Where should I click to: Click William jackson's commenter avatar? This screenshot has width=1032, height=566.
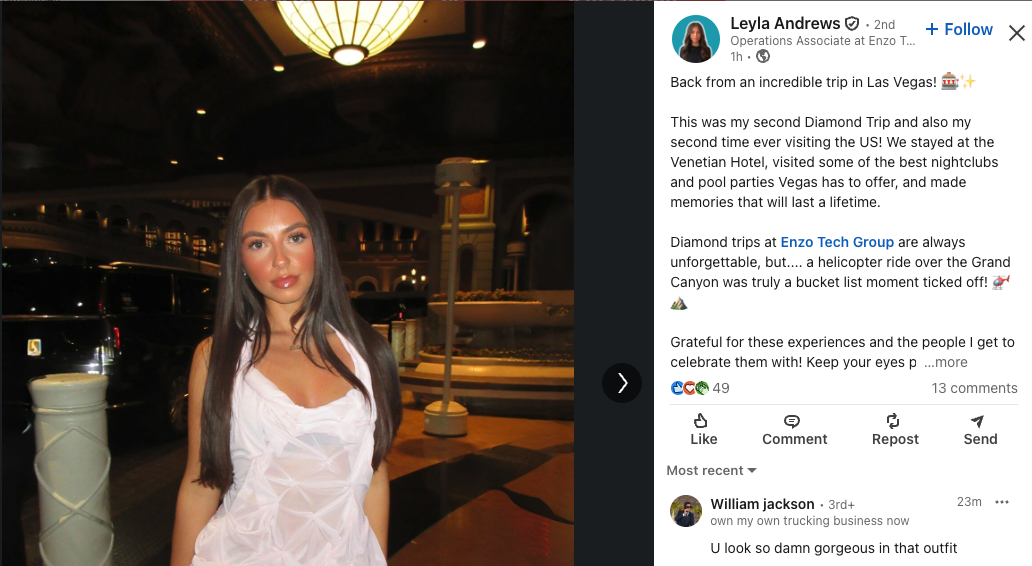(x=686, y=511)
